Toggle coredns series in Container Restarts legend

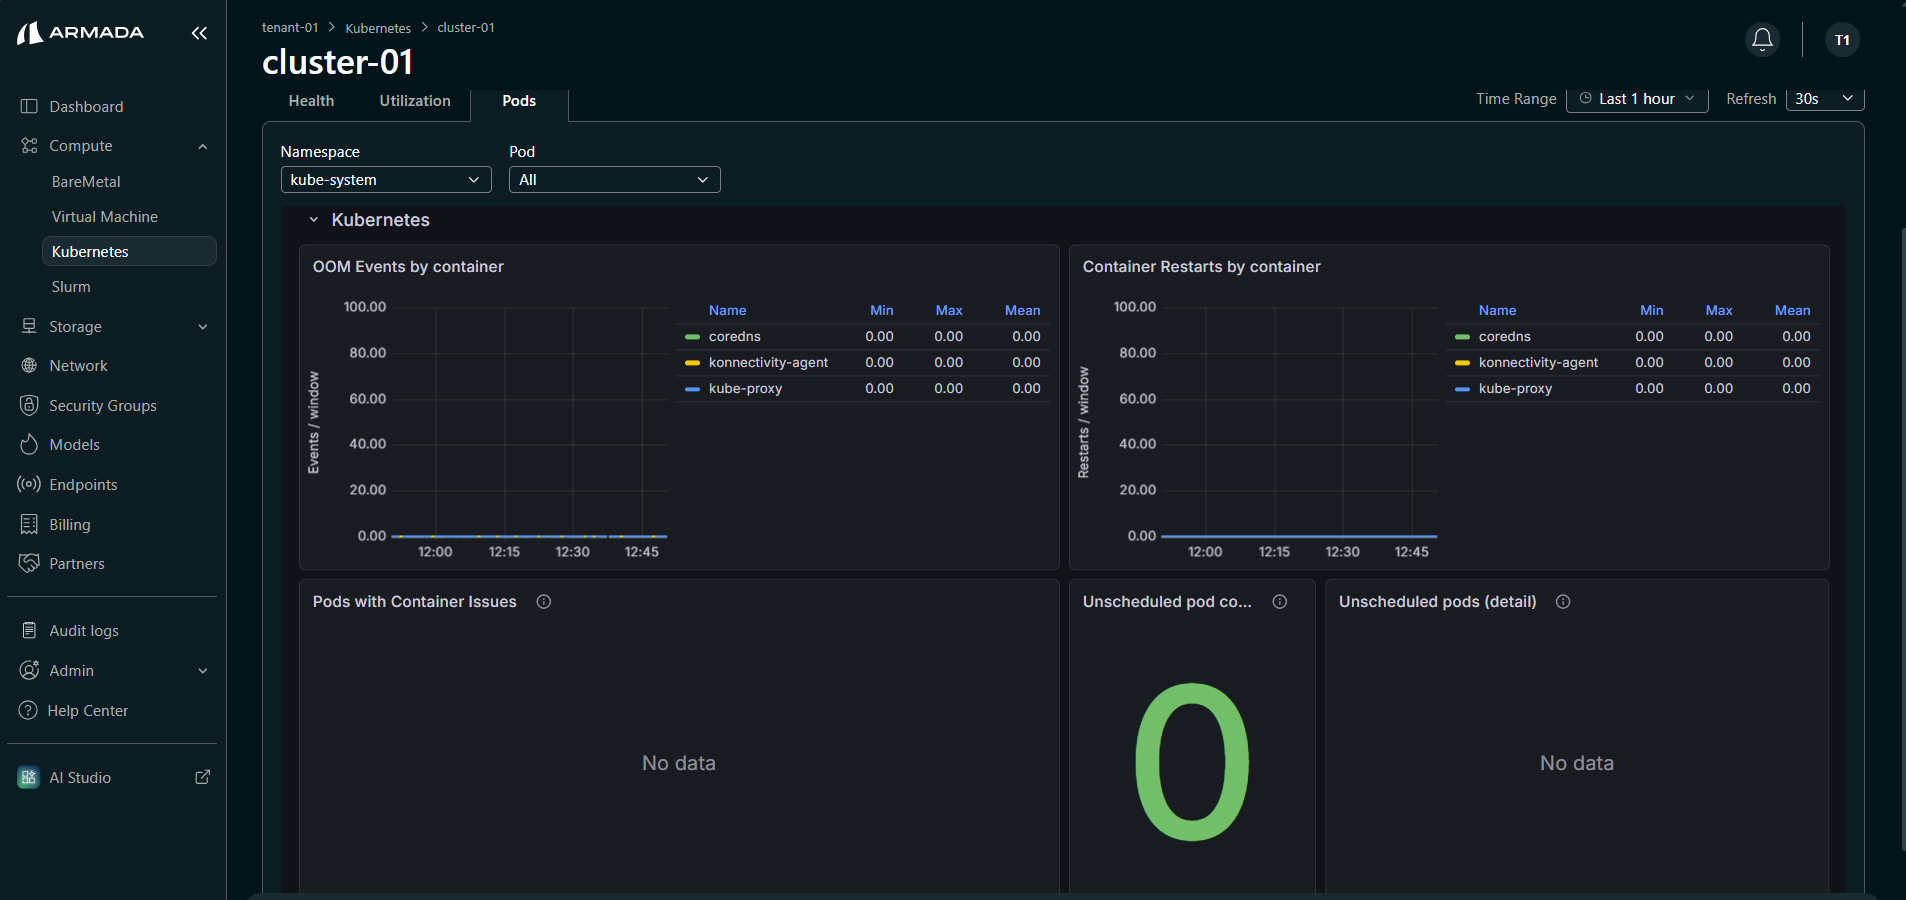(x=1505, y=337)
